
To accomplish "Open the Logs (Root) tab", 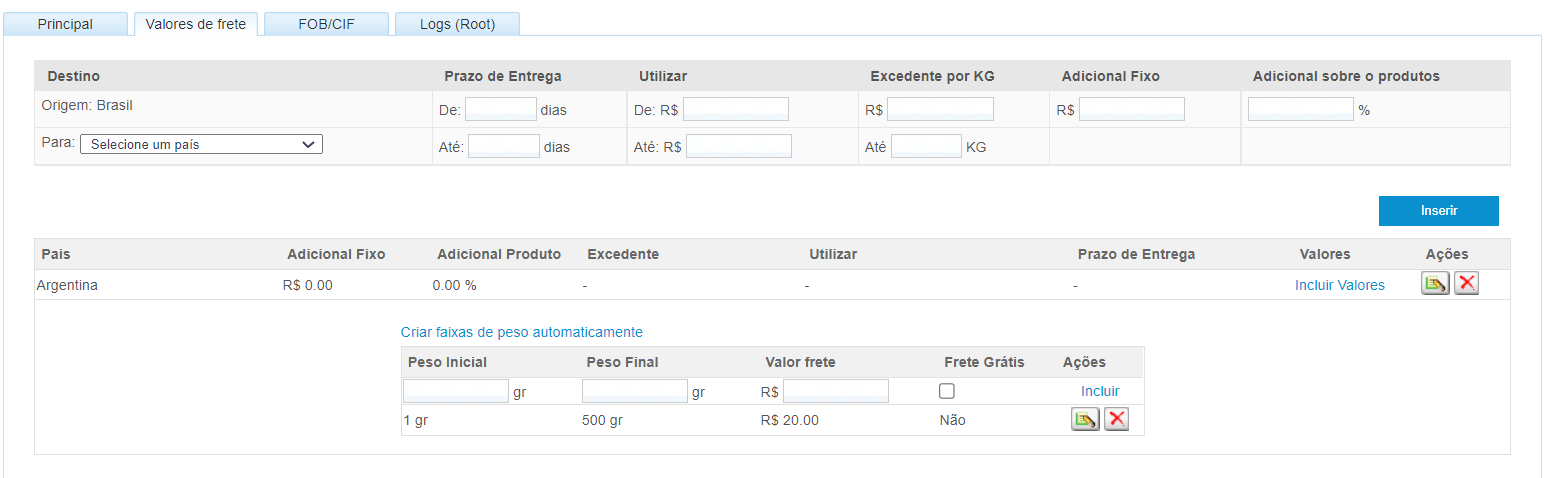I will [457, 24].
